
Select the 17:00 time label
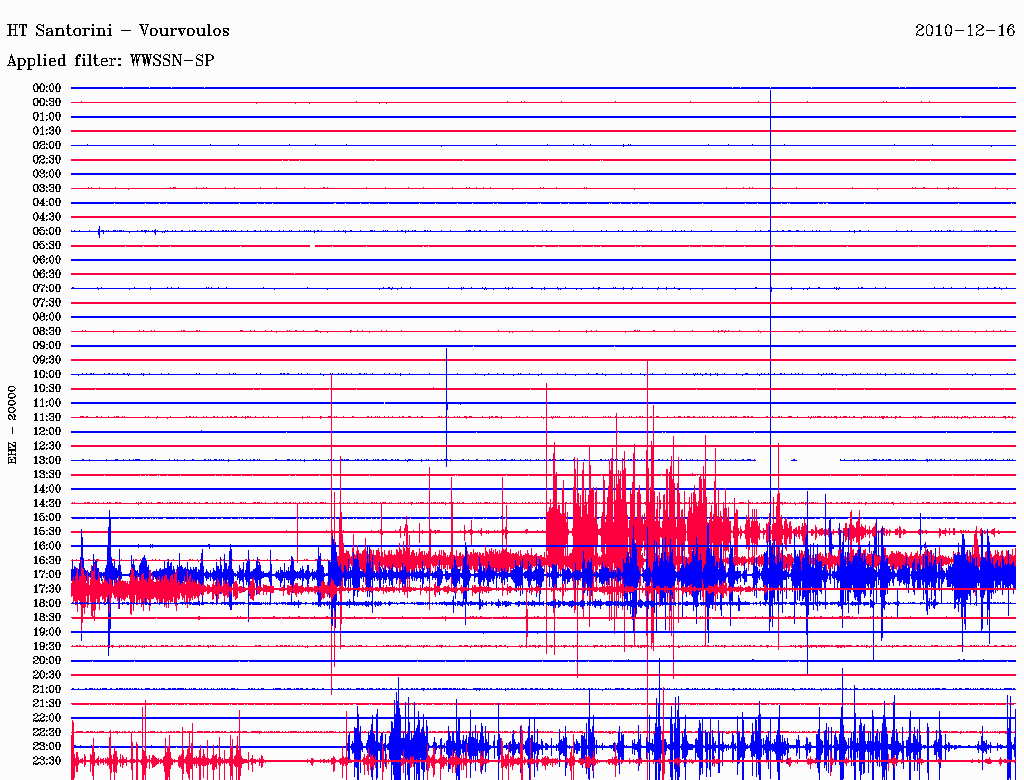pyautogui.click(x=47, y=575)
